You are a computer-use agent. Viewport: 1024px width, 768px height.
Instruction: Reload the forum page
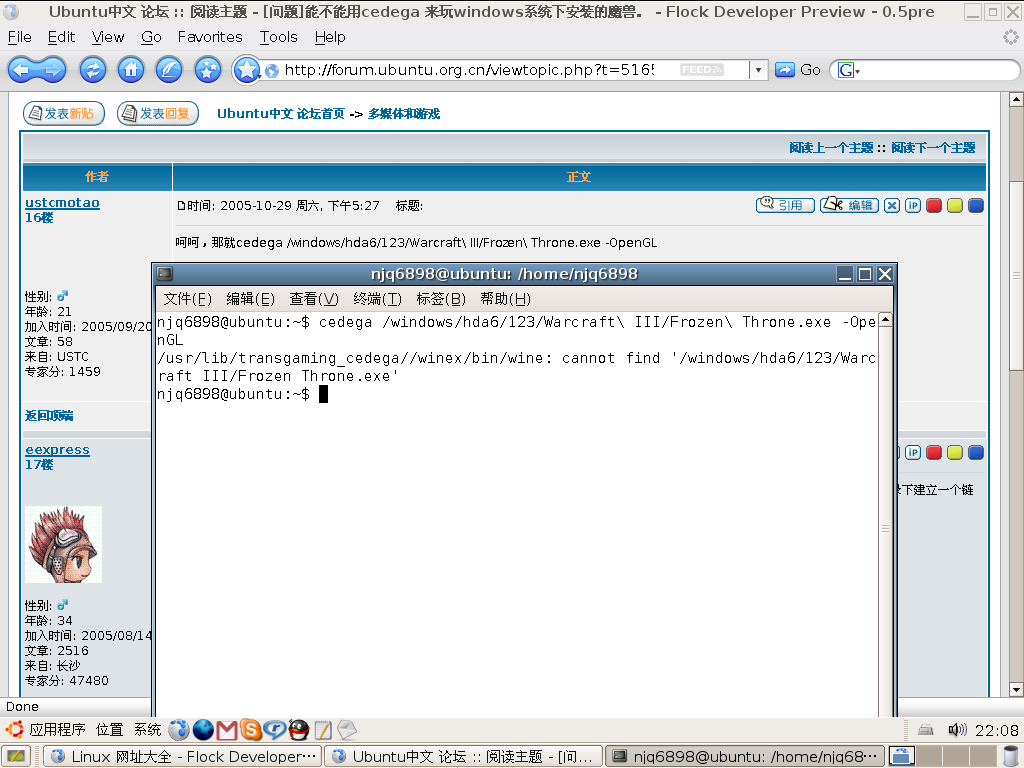click(93, 70)
